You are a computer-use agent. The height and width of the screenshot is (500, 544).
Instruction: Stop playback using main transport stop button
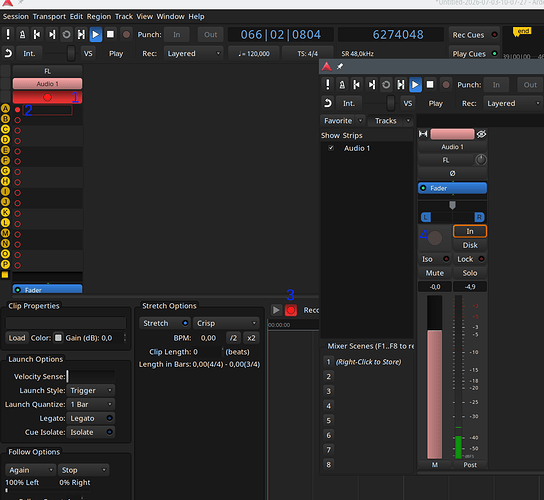(110, 34)
